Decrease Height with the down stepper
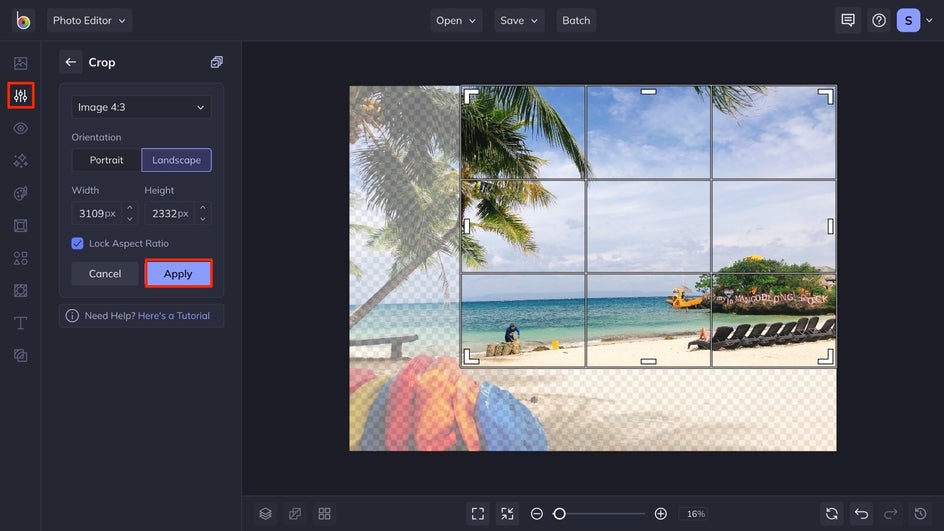Viewport: 944px width, 531px height. click(x=203, y=219)
